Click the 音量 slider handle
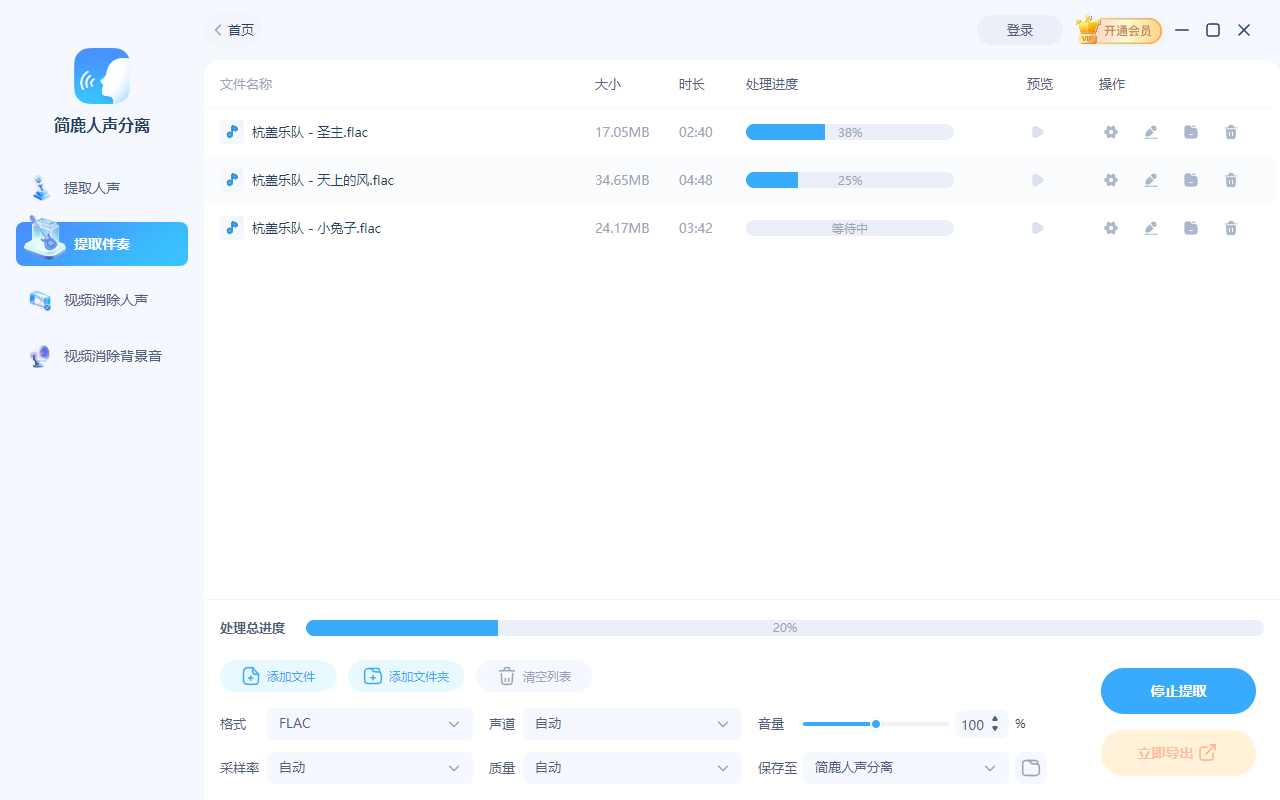Viewport: 1280px width, 800px height. pyautogui.click(x=876, y=724)
